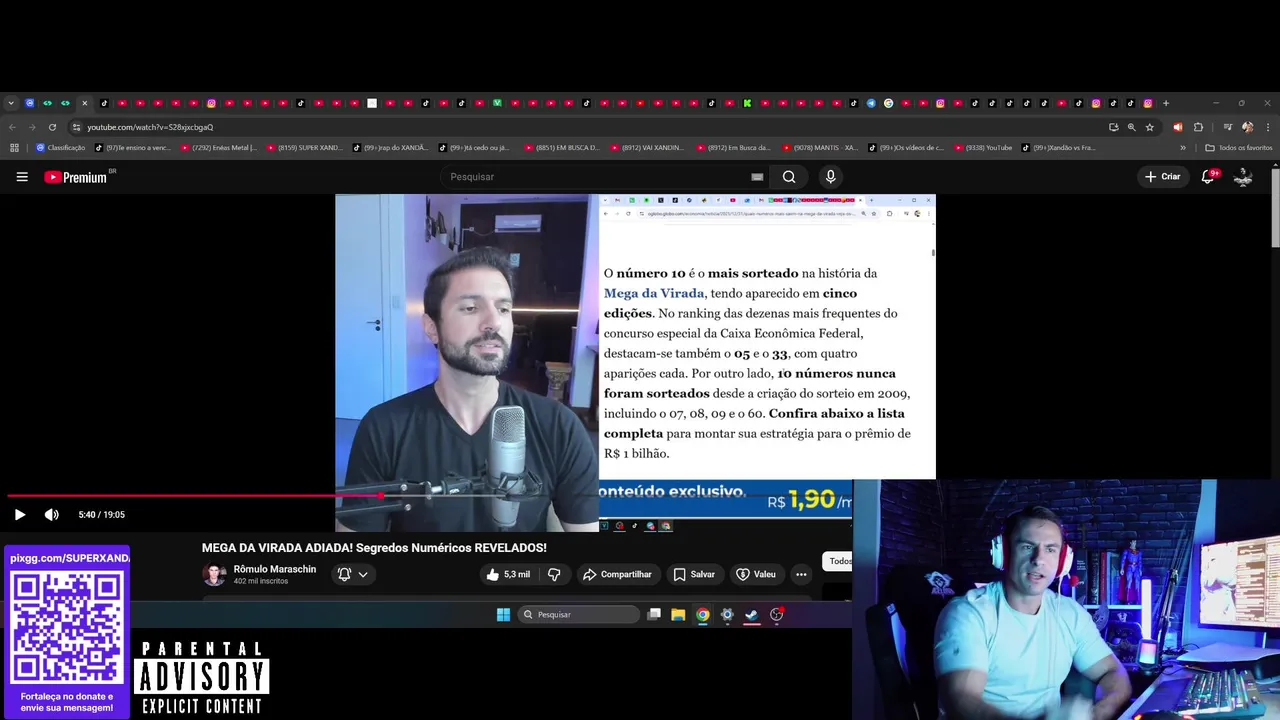The height and width of the screenshot is (720, 1280).
Task: Open the Chrome extensions puzzle icon
Action: point(1198,127)
